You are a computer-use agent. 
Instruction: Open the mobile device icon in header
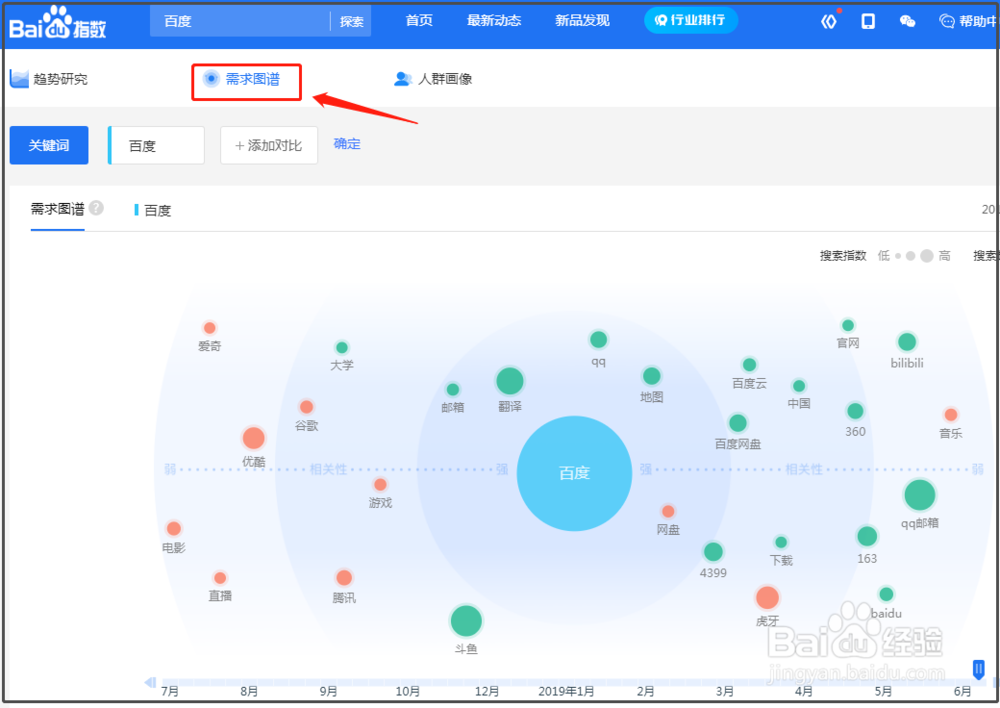[868, 21]
